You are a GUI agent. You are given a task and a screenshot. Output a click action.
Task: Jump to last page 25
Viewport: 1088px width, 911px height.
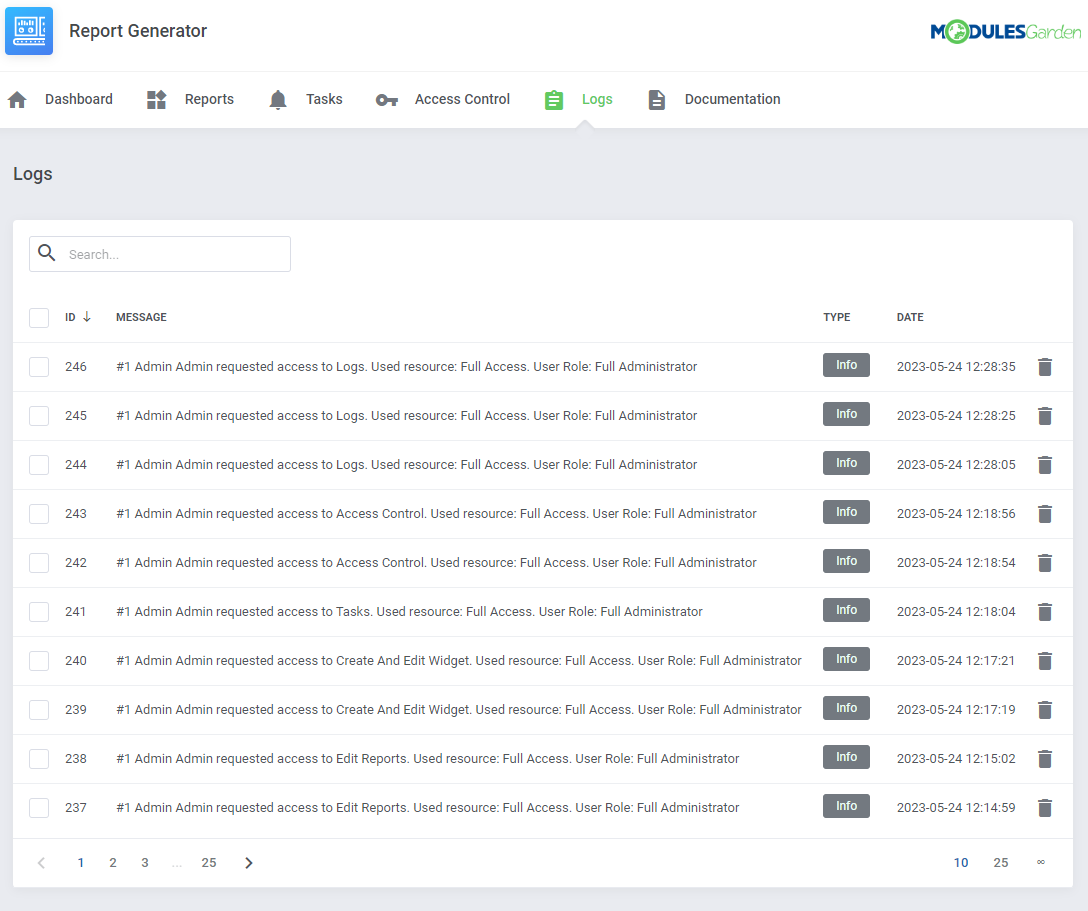point(209,862)
